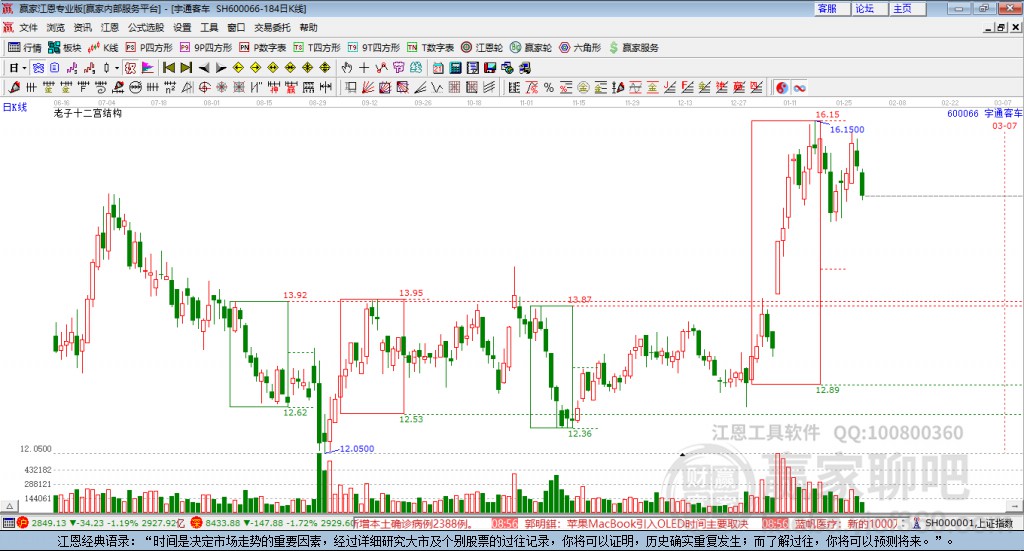
Task: Click the 日K线 label
Action: click(15, 107)
